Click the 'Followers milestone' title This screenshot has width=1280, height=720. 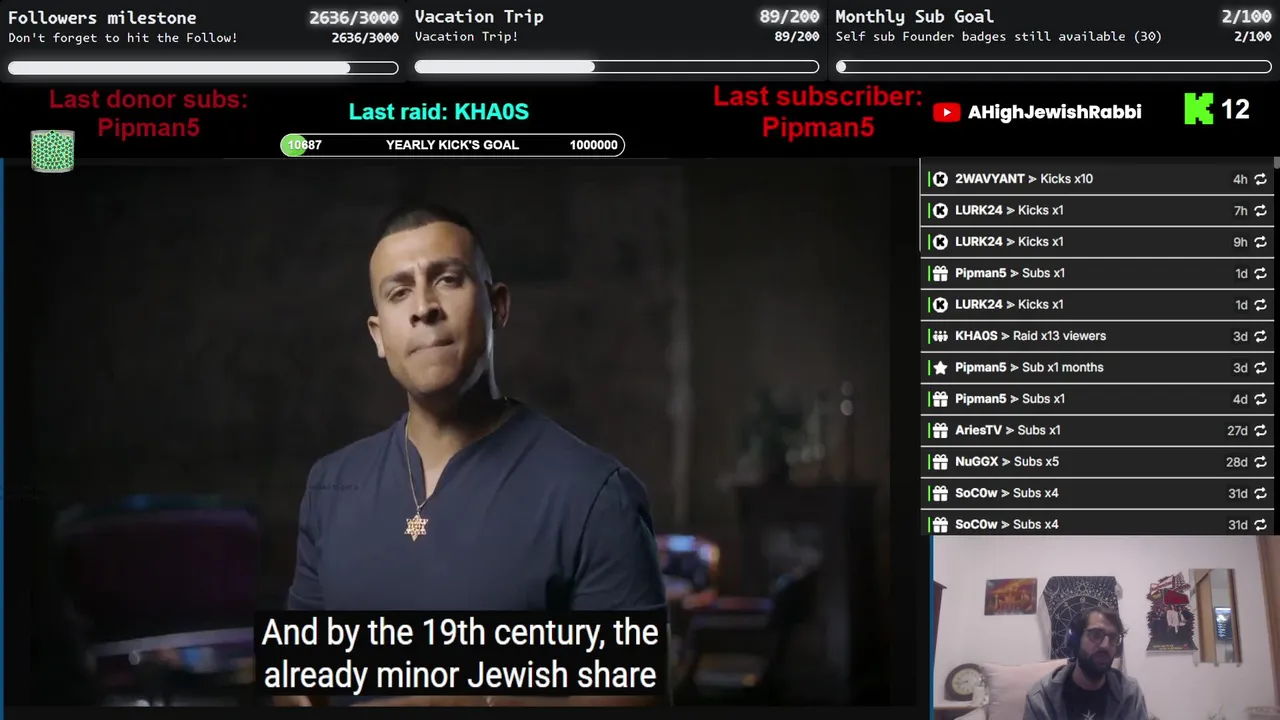(x=102, y=17)
